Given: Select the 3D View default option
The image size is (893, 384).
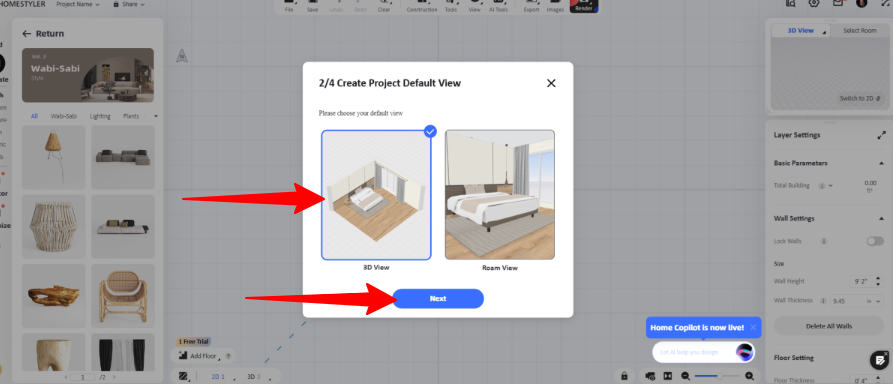Looking at the screenshot, I should (x=376, y=195).
